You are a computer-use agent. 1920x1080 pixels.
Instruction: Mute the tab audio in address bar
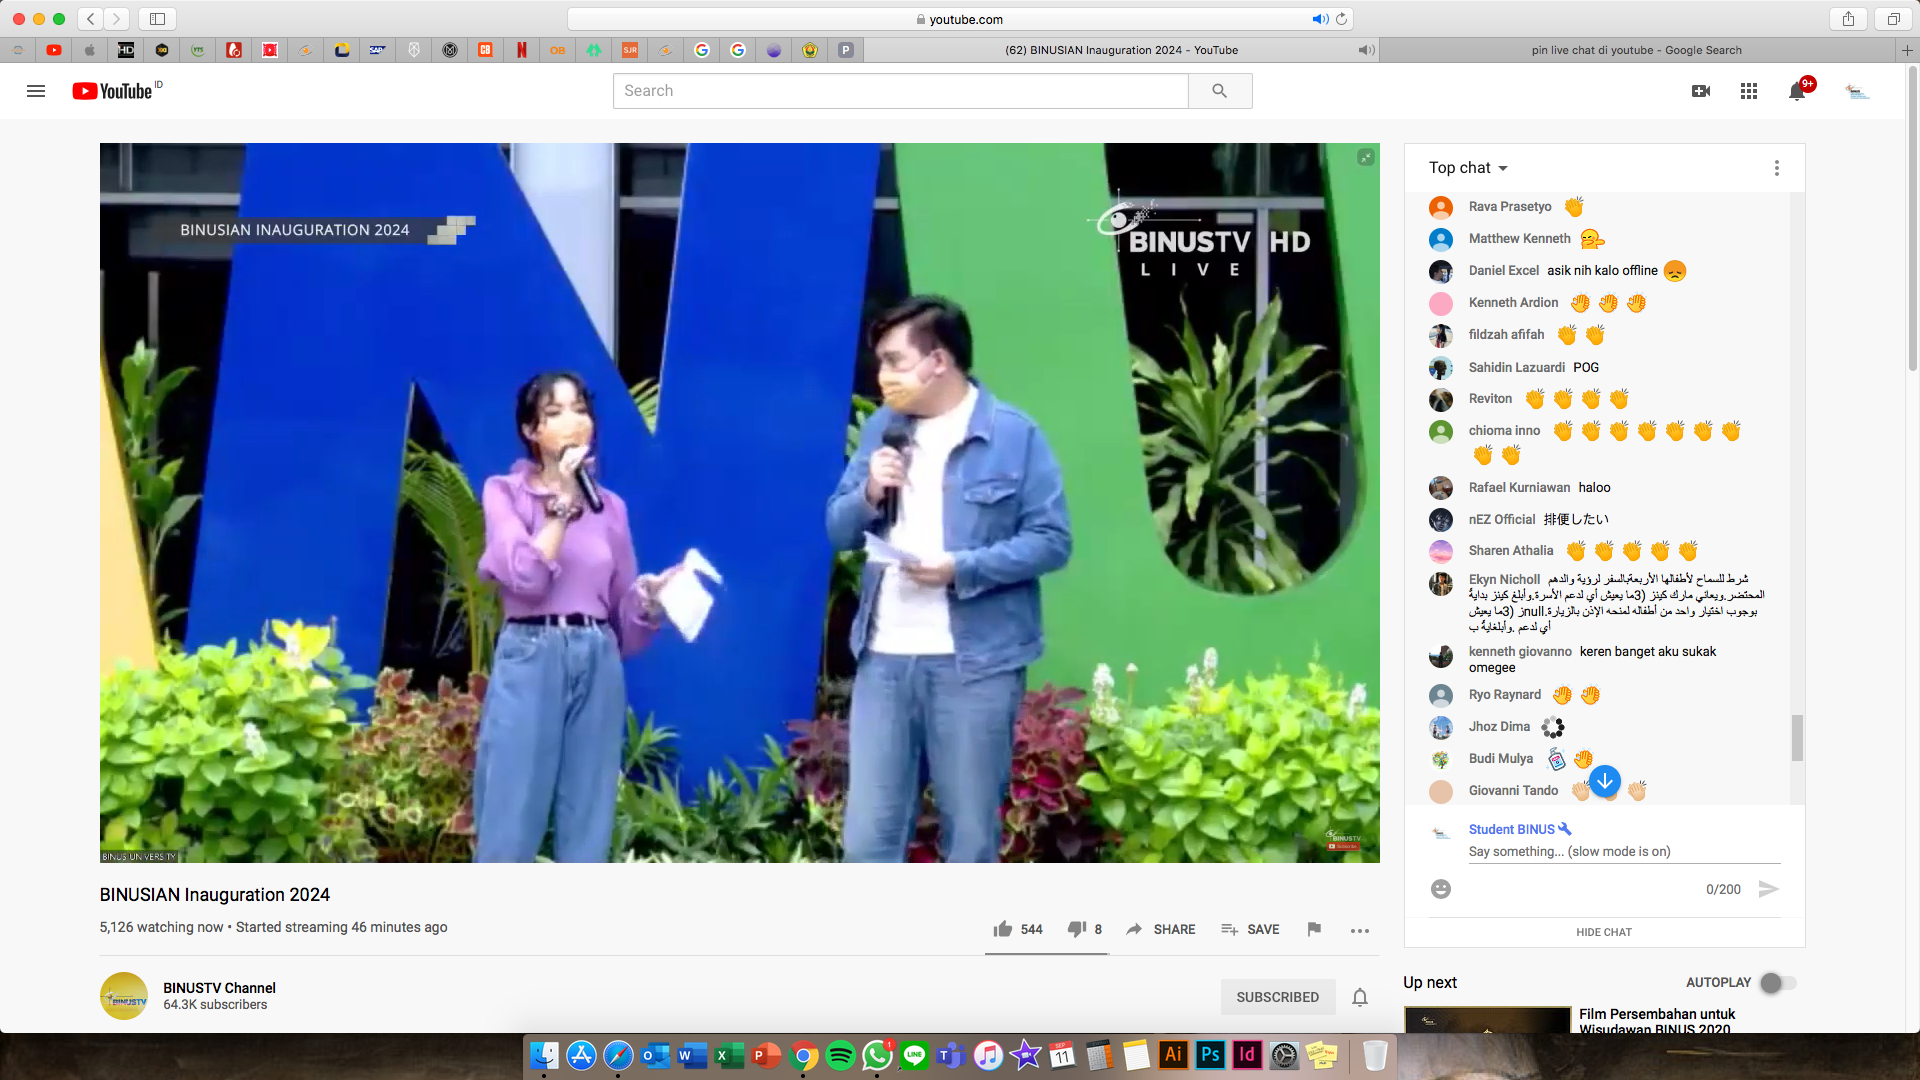tap(1320, 19)
